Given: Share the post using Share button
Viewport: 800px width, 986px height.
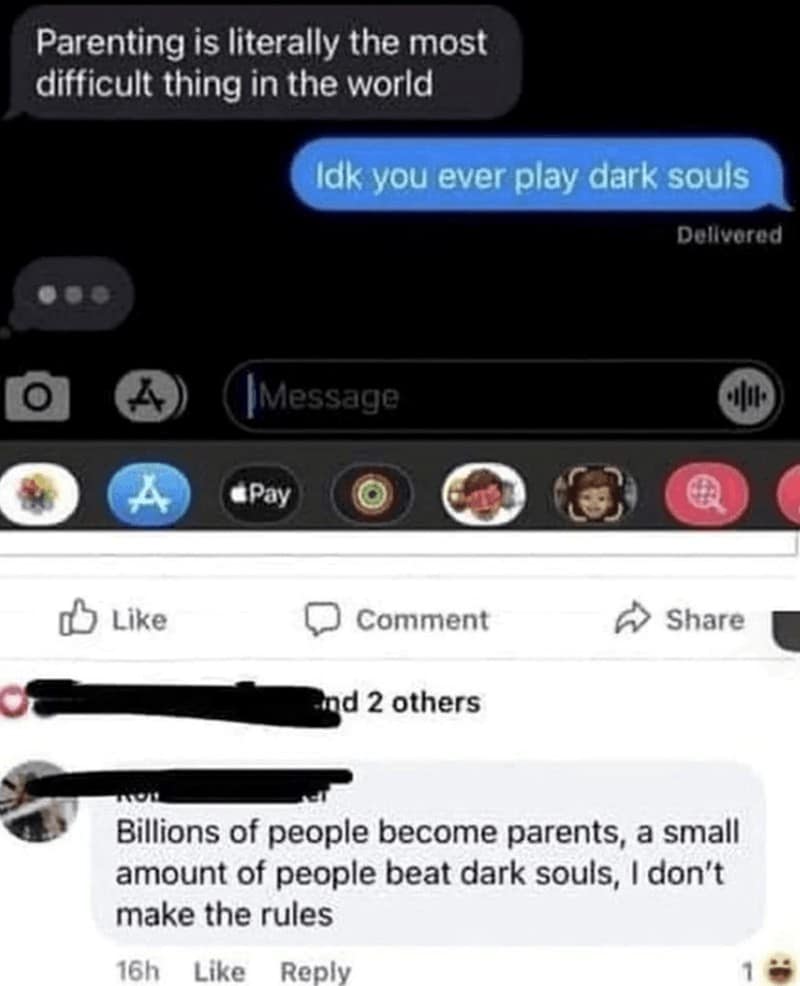Looking at the screenshot, I should tap(680, 619).
